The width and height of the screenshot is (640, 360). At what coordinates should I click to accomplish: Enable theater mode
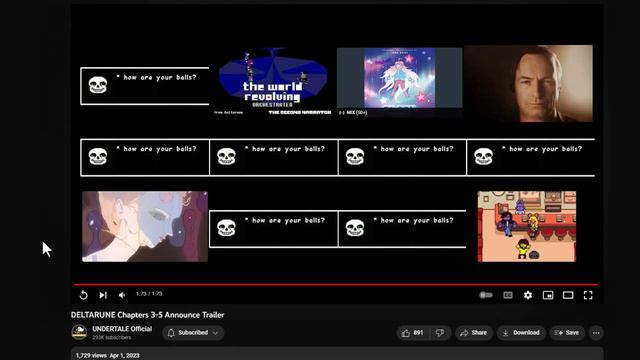coord(568,295)
